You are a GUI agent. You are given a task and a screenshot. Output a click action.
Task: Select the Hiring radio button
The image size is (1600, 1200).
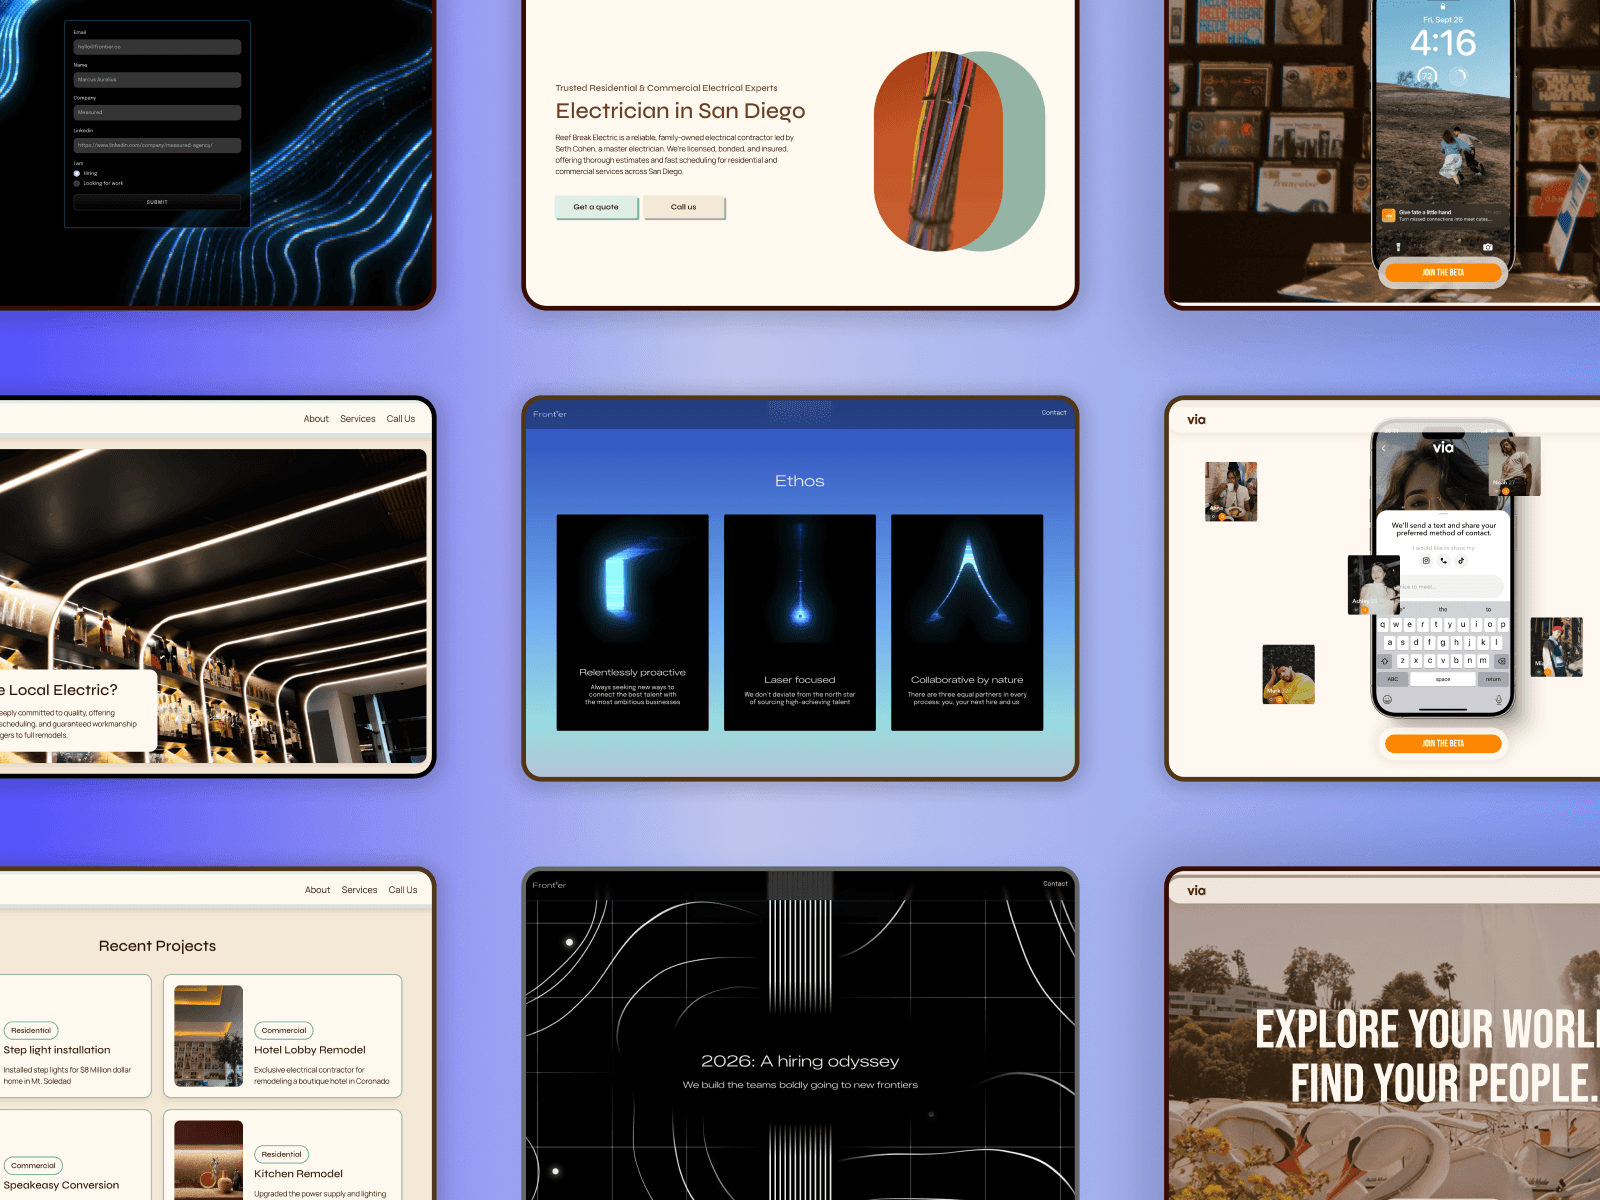tap(77, 173)
